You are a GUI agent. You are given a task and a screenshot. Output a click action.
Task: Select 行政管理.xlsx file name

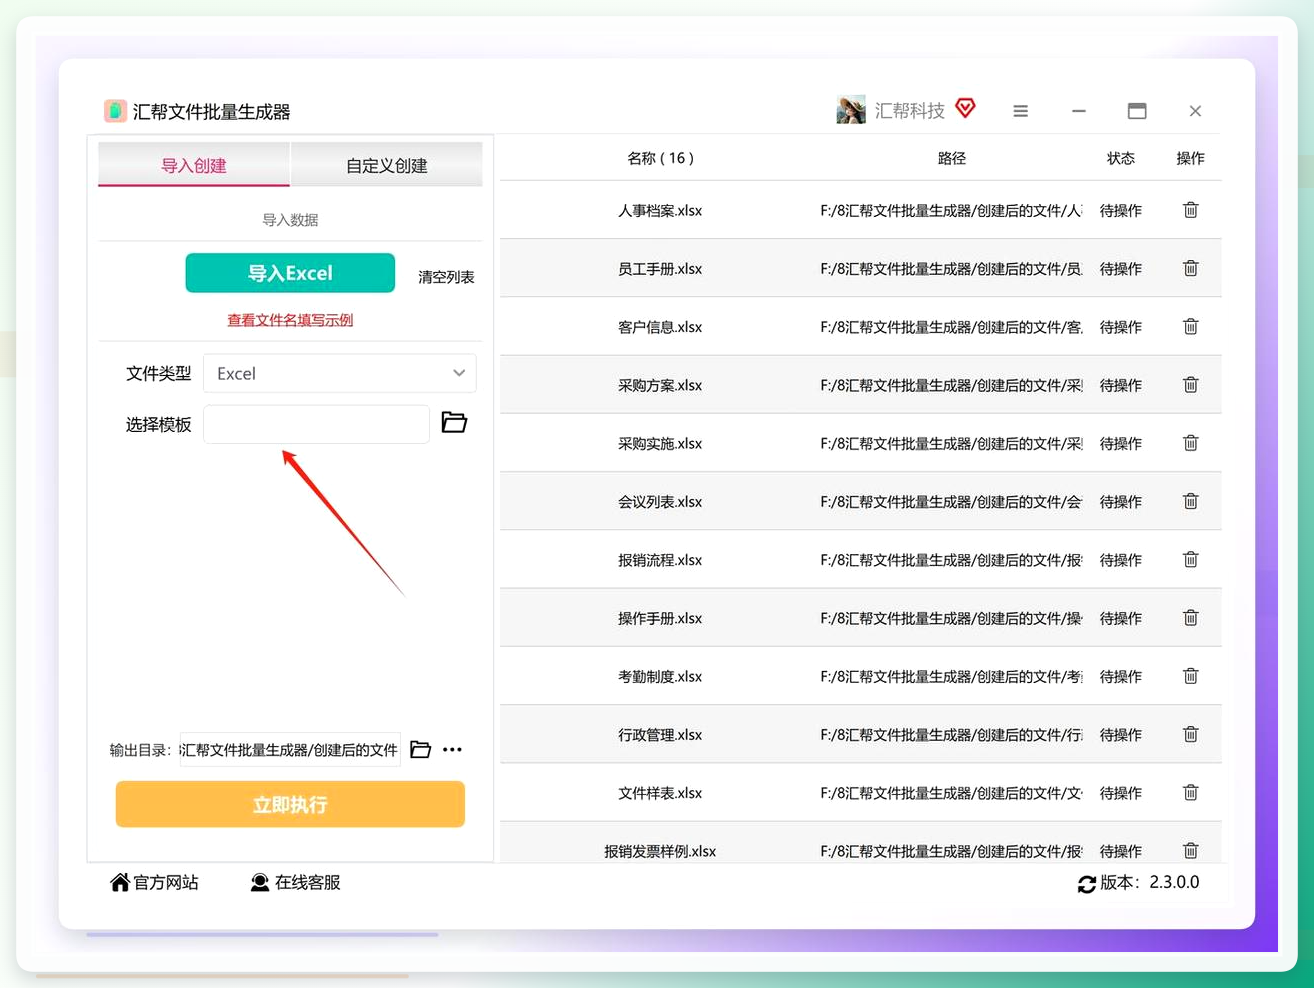click(660, 734)
